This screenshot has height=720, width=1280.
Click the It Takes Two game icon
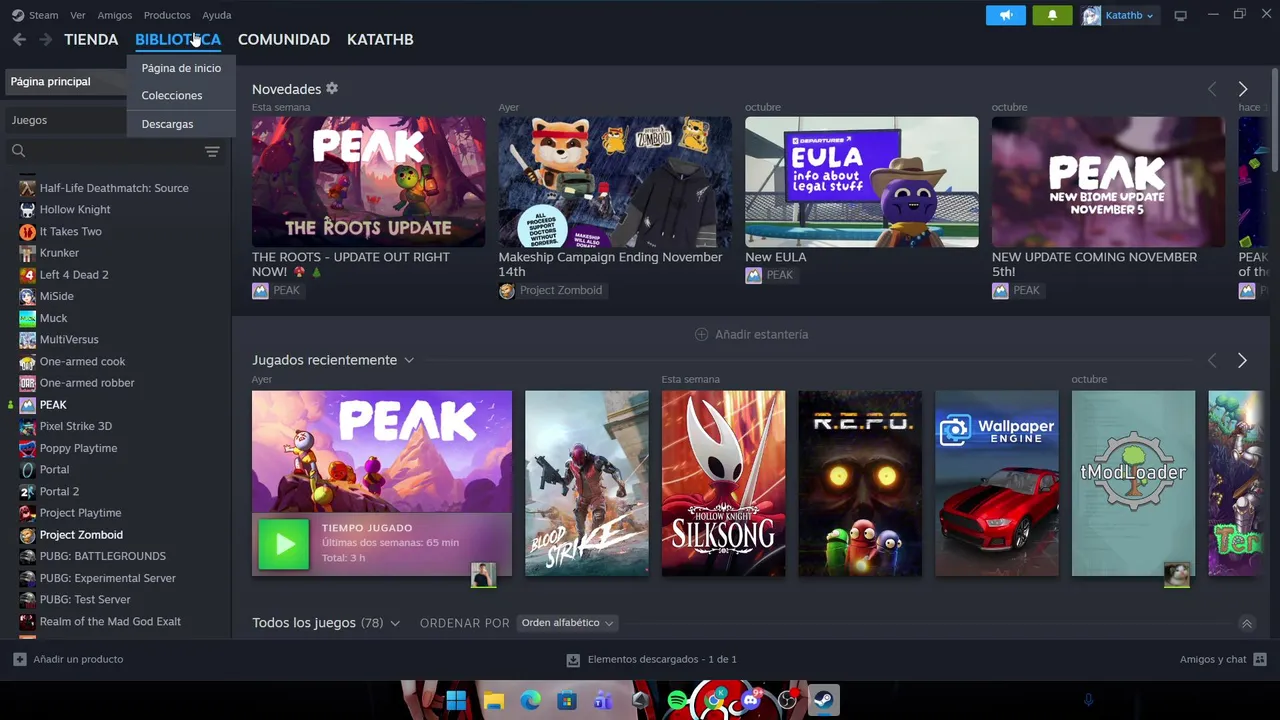28,231
